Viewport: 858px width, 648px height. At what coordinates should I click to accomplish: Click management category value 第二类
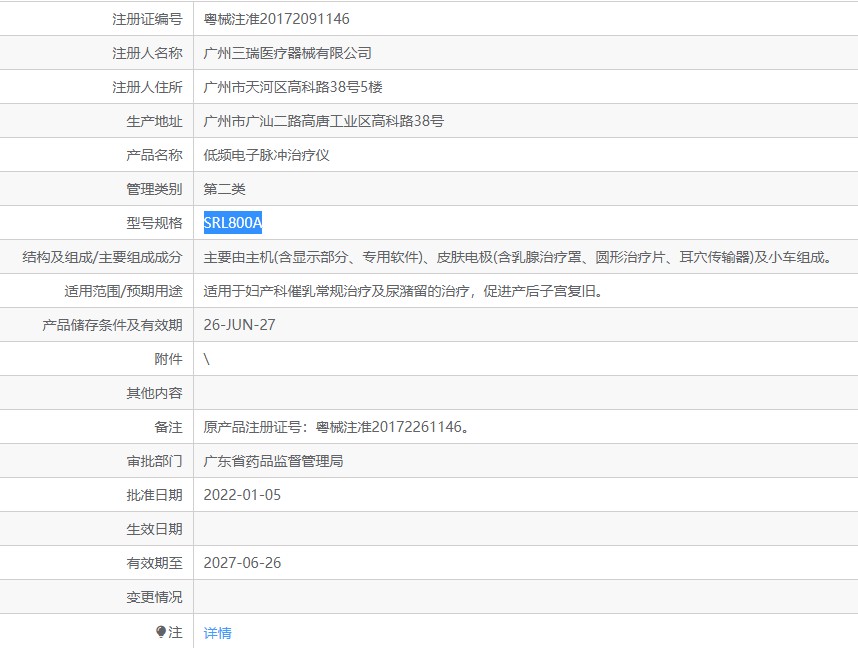pos(224,189)
